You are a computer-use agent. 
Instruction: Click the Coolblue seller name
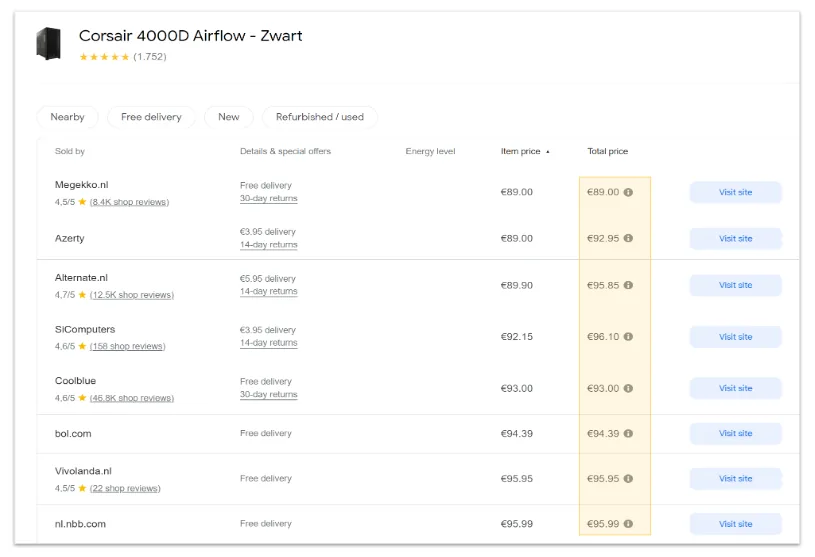coord(75,381)
